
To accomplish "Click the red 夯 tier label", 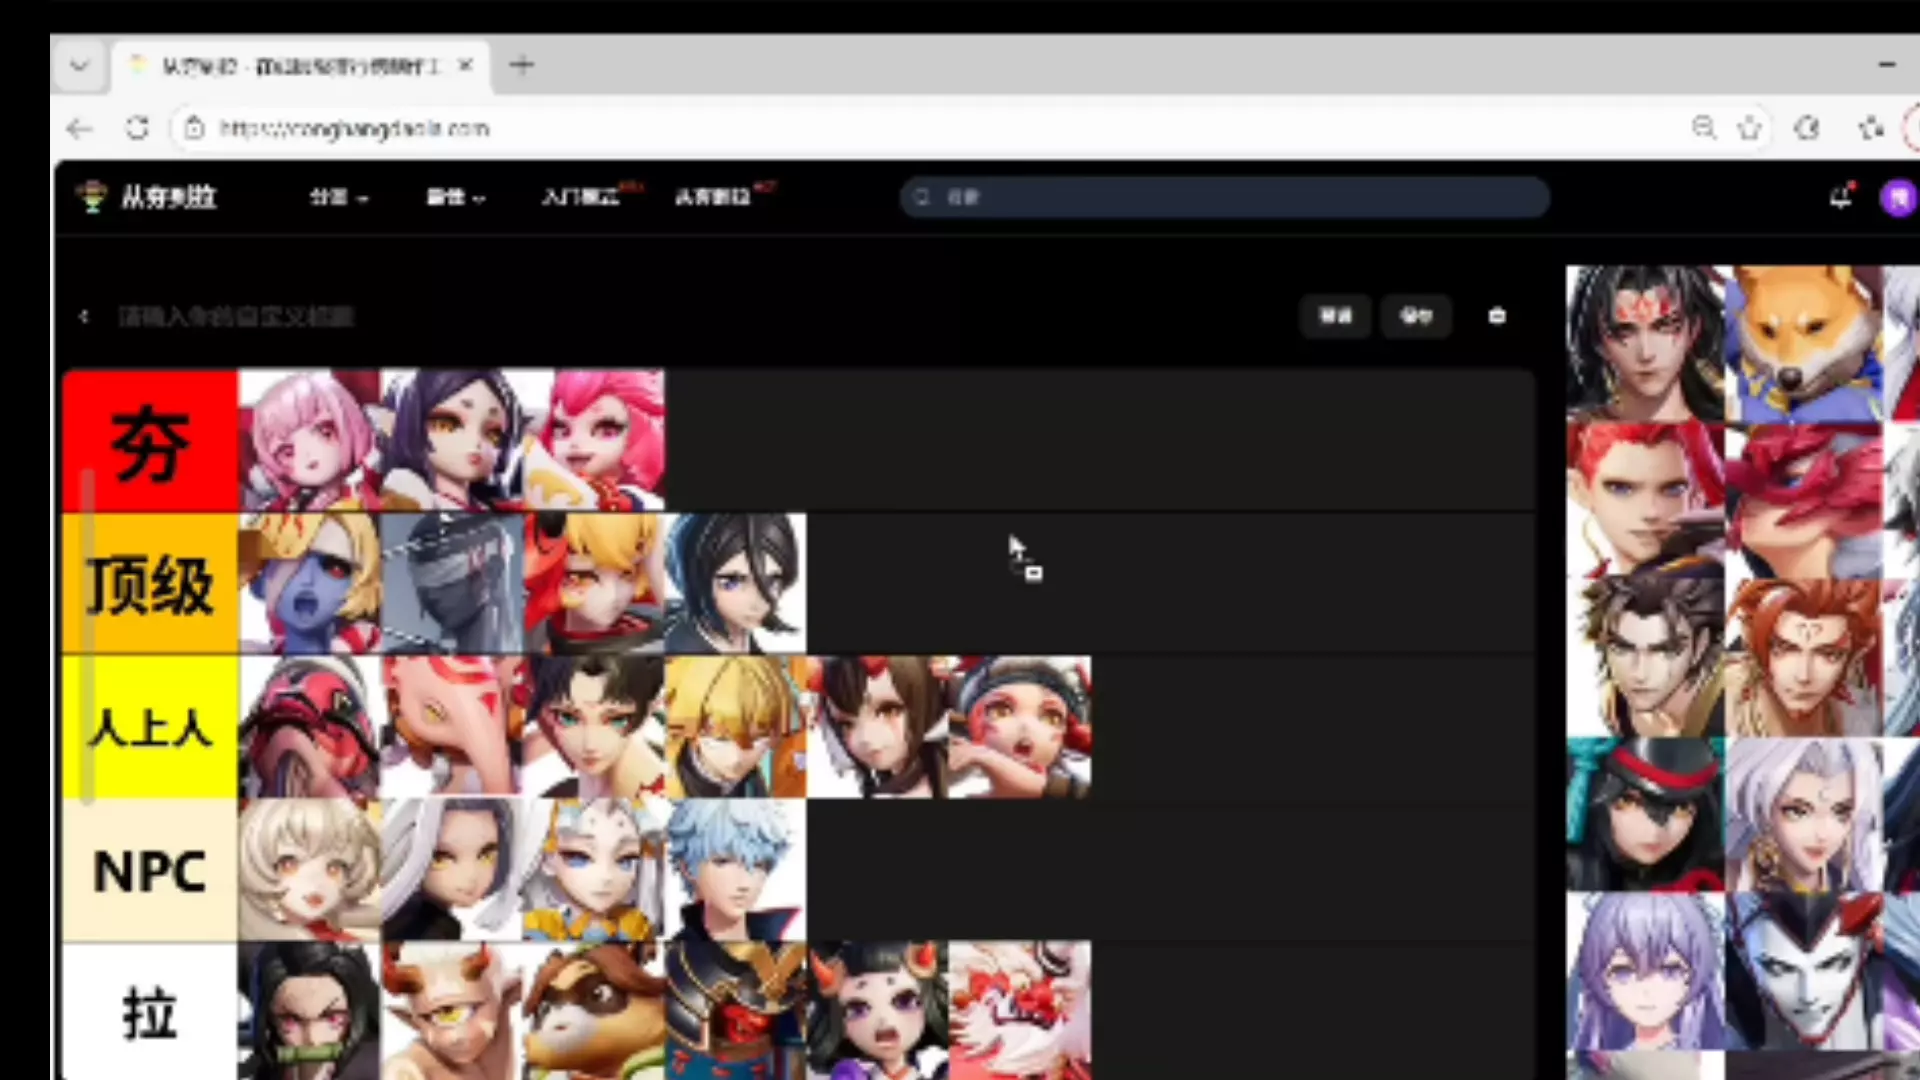I will (x=150, y=441).
